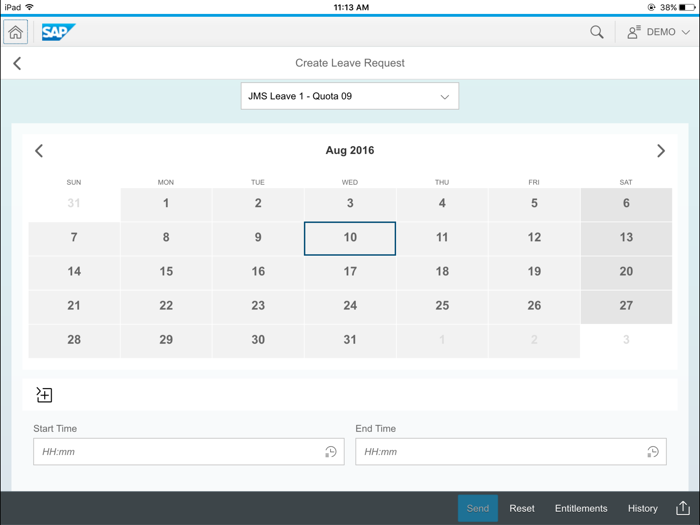Screen dimensions: 700x525
Task: Go back from Create Leave Request
Action: tap(17, 63)
